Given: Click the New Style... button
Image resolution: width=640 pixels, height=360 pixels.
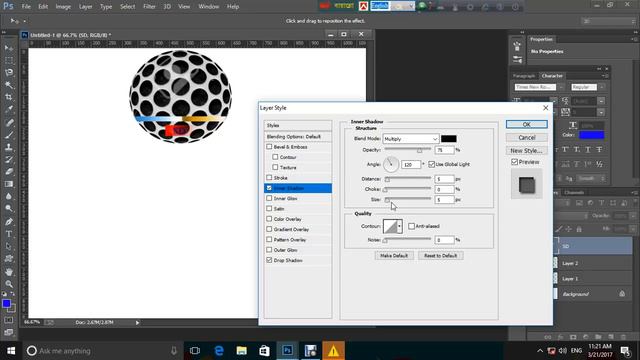Looking at the screenshot, I should pos(527,151).
